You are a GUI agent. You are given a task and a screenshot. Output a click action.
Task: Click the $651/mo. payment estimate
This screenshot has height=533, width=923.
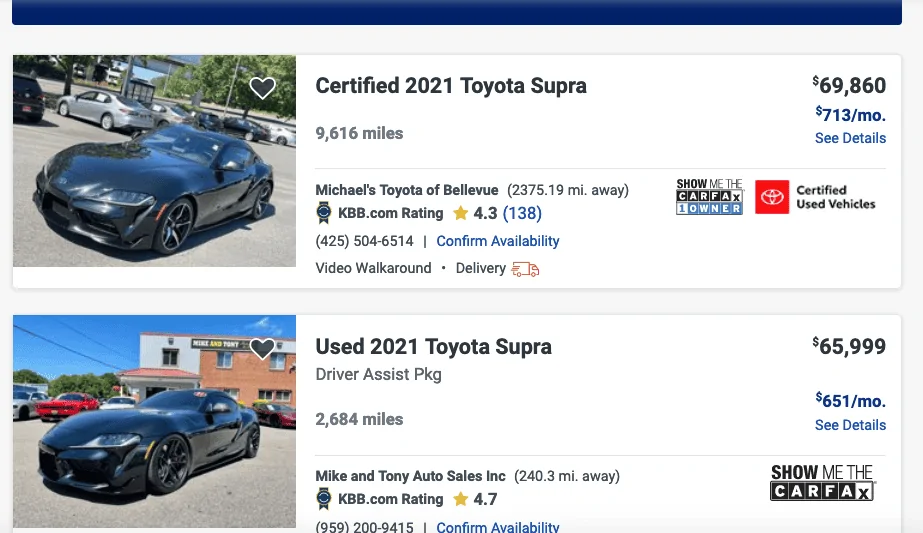pos(851,400)
